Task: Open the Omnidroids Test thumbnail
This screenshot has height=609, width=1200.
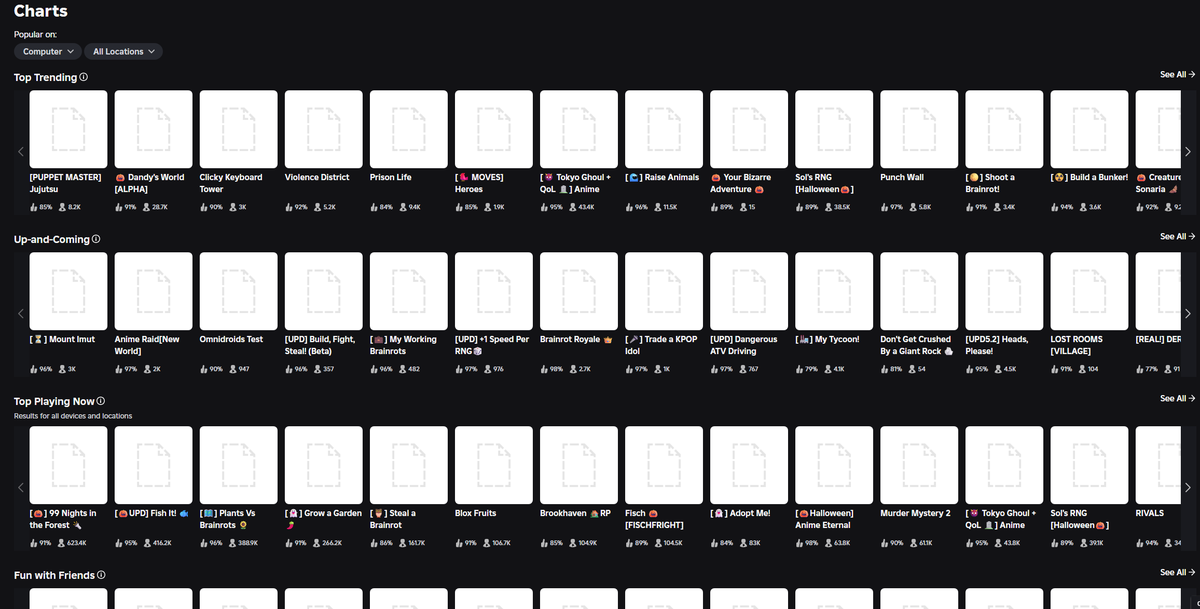Action: (x=239, y=291)
